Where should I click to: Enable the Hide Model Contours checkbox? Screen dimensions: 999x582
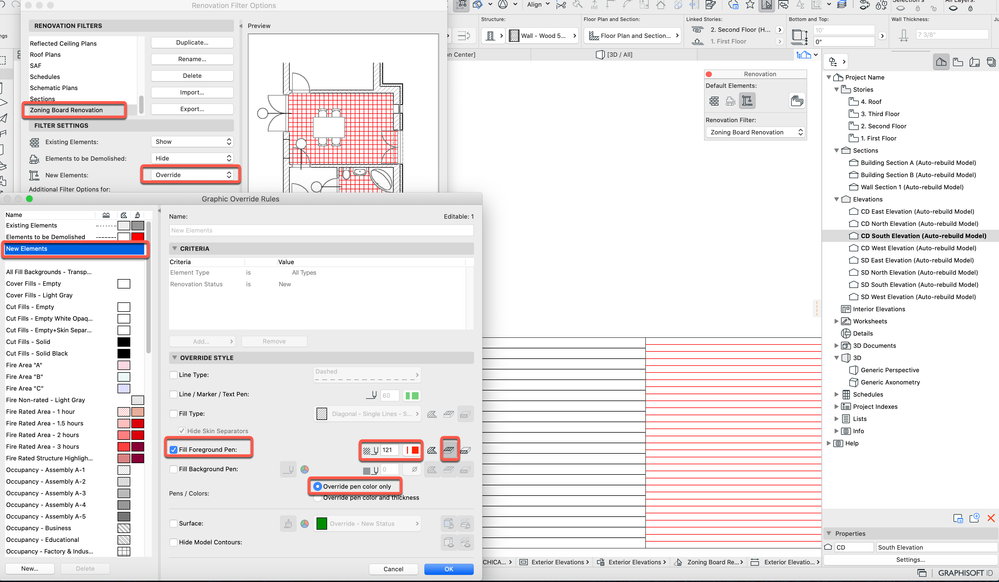tap(174, 542)
